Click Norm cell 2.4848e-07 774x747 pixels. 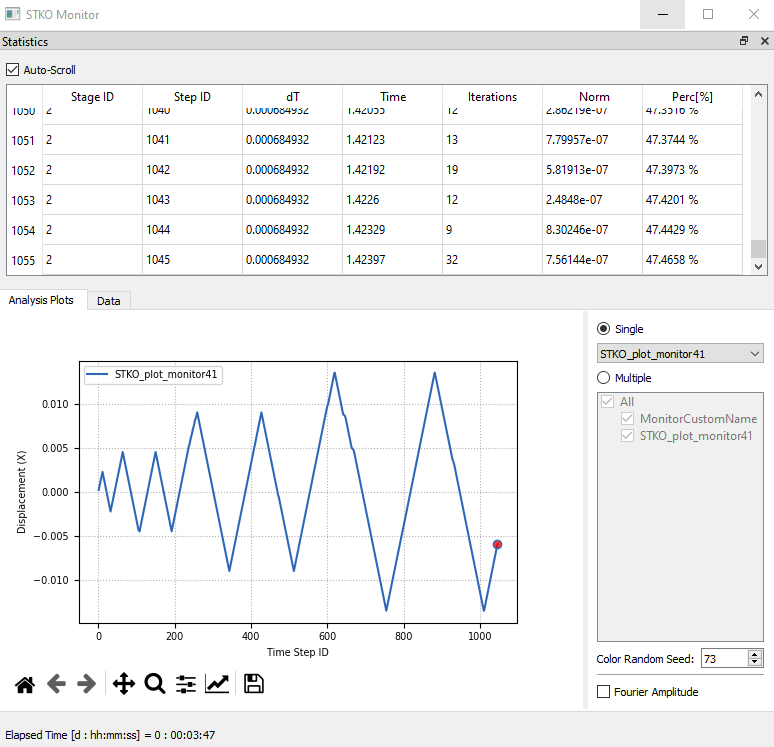point(592,200)
